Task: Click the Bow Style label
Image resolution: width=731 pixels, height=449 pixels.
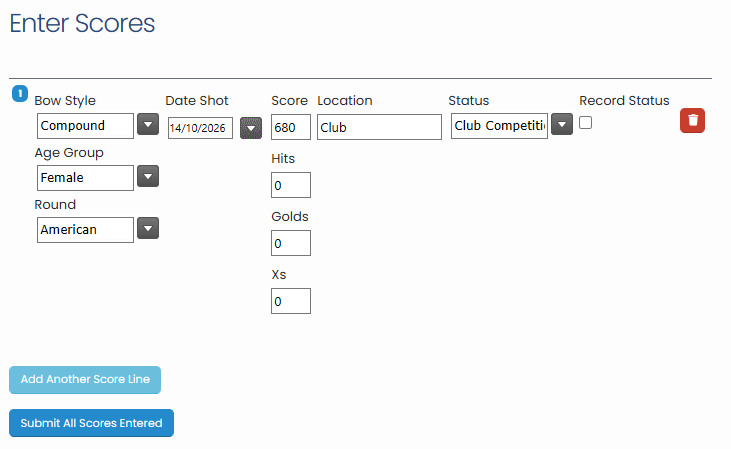Action: pos(65,101)
